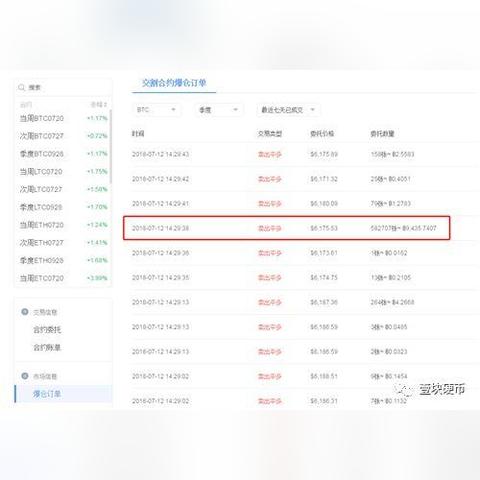Select contract 季度LTC0928
480x480 pixels.
click(41, 207)
